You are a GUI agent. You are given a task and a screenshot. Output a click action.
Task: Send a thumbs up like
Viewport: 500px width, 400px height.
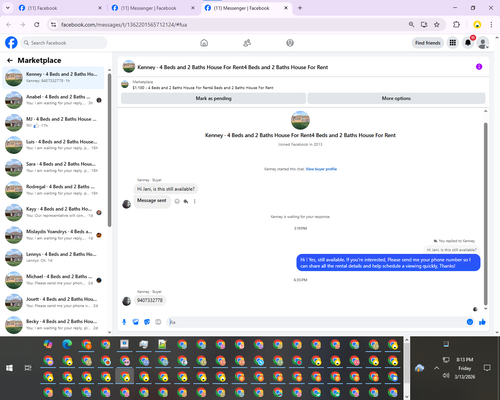(482, 322)
